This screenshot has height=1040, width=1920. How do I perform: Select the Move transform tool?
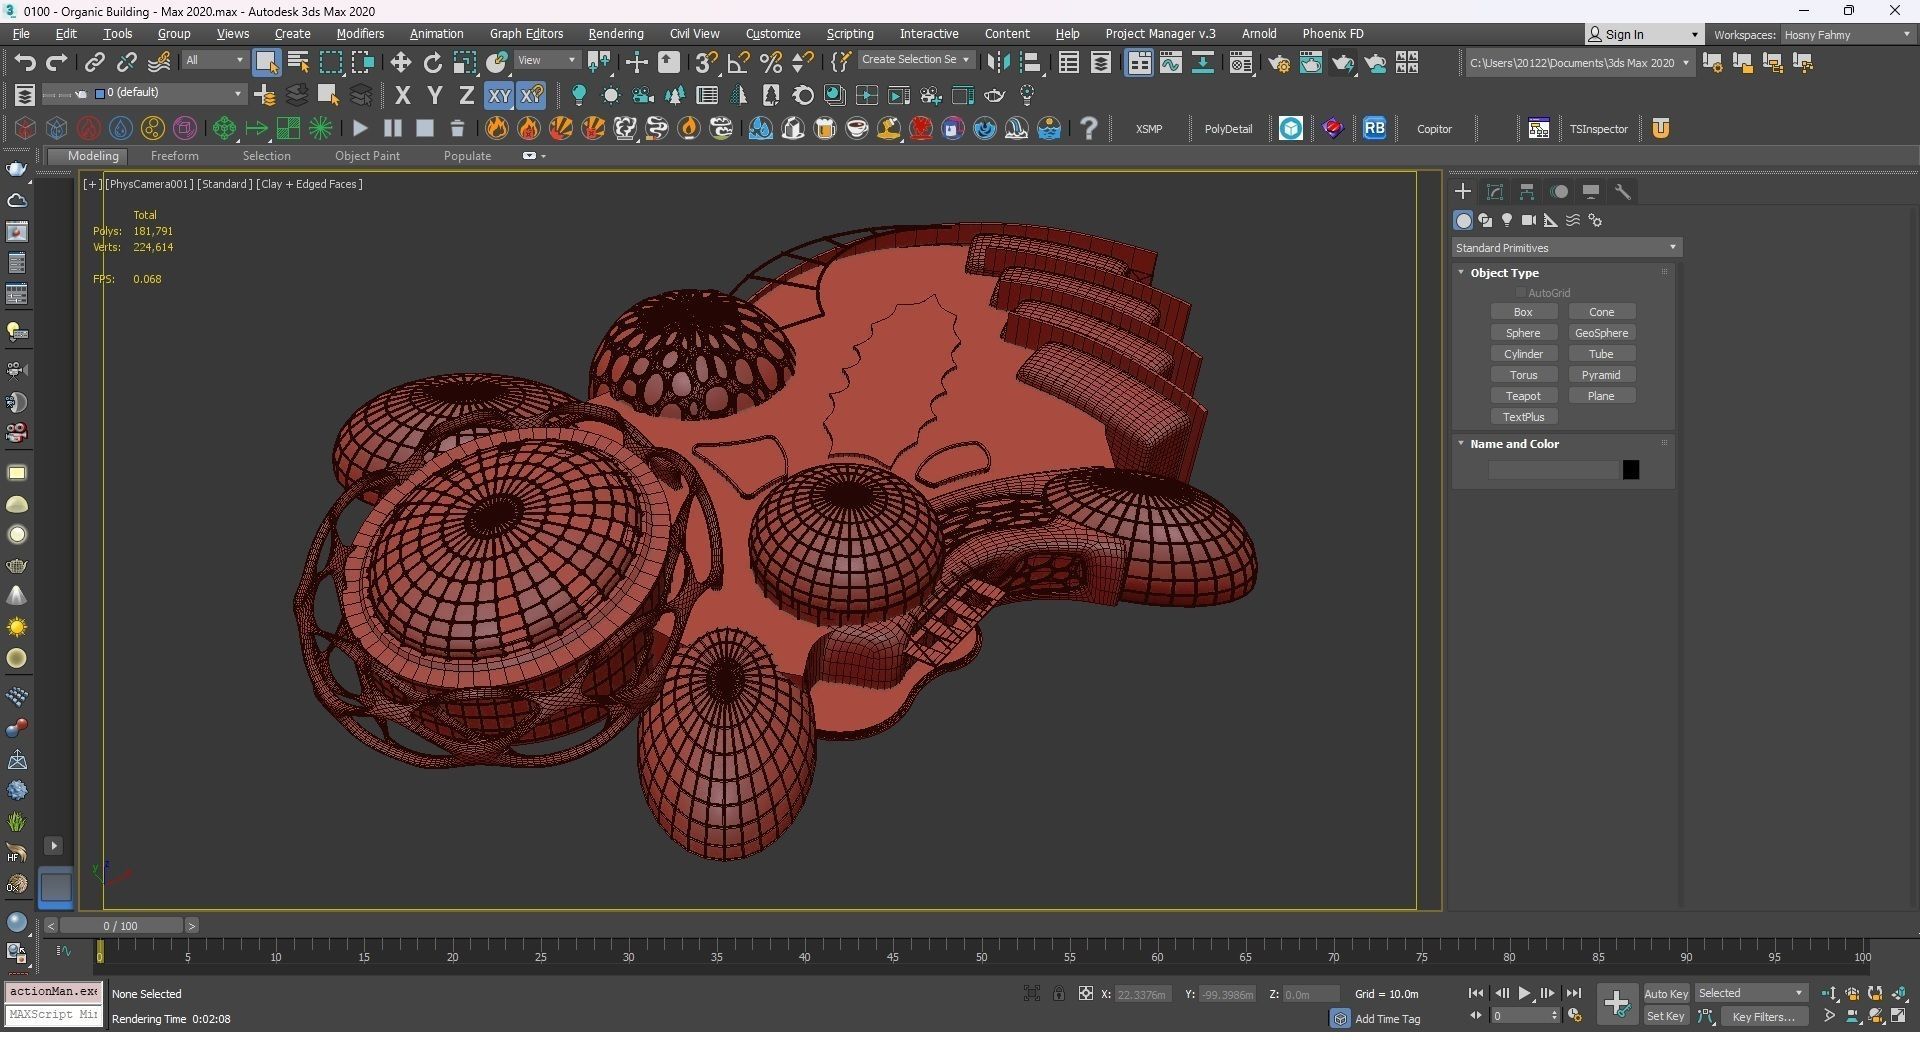tap(400, 63)
